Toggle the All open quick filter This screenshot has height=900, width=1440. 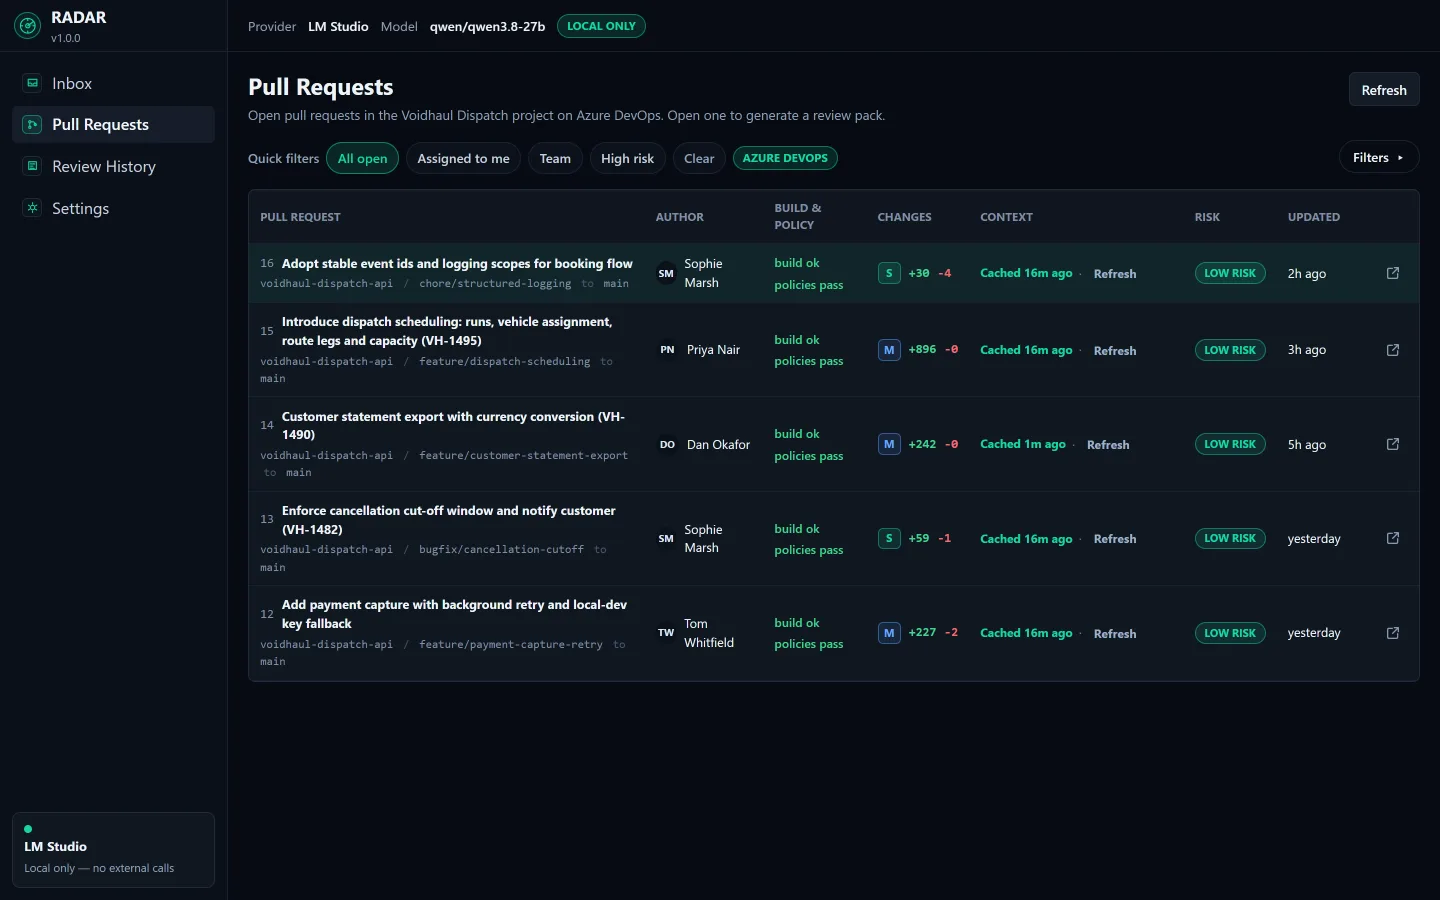click(x=362, y=158)
